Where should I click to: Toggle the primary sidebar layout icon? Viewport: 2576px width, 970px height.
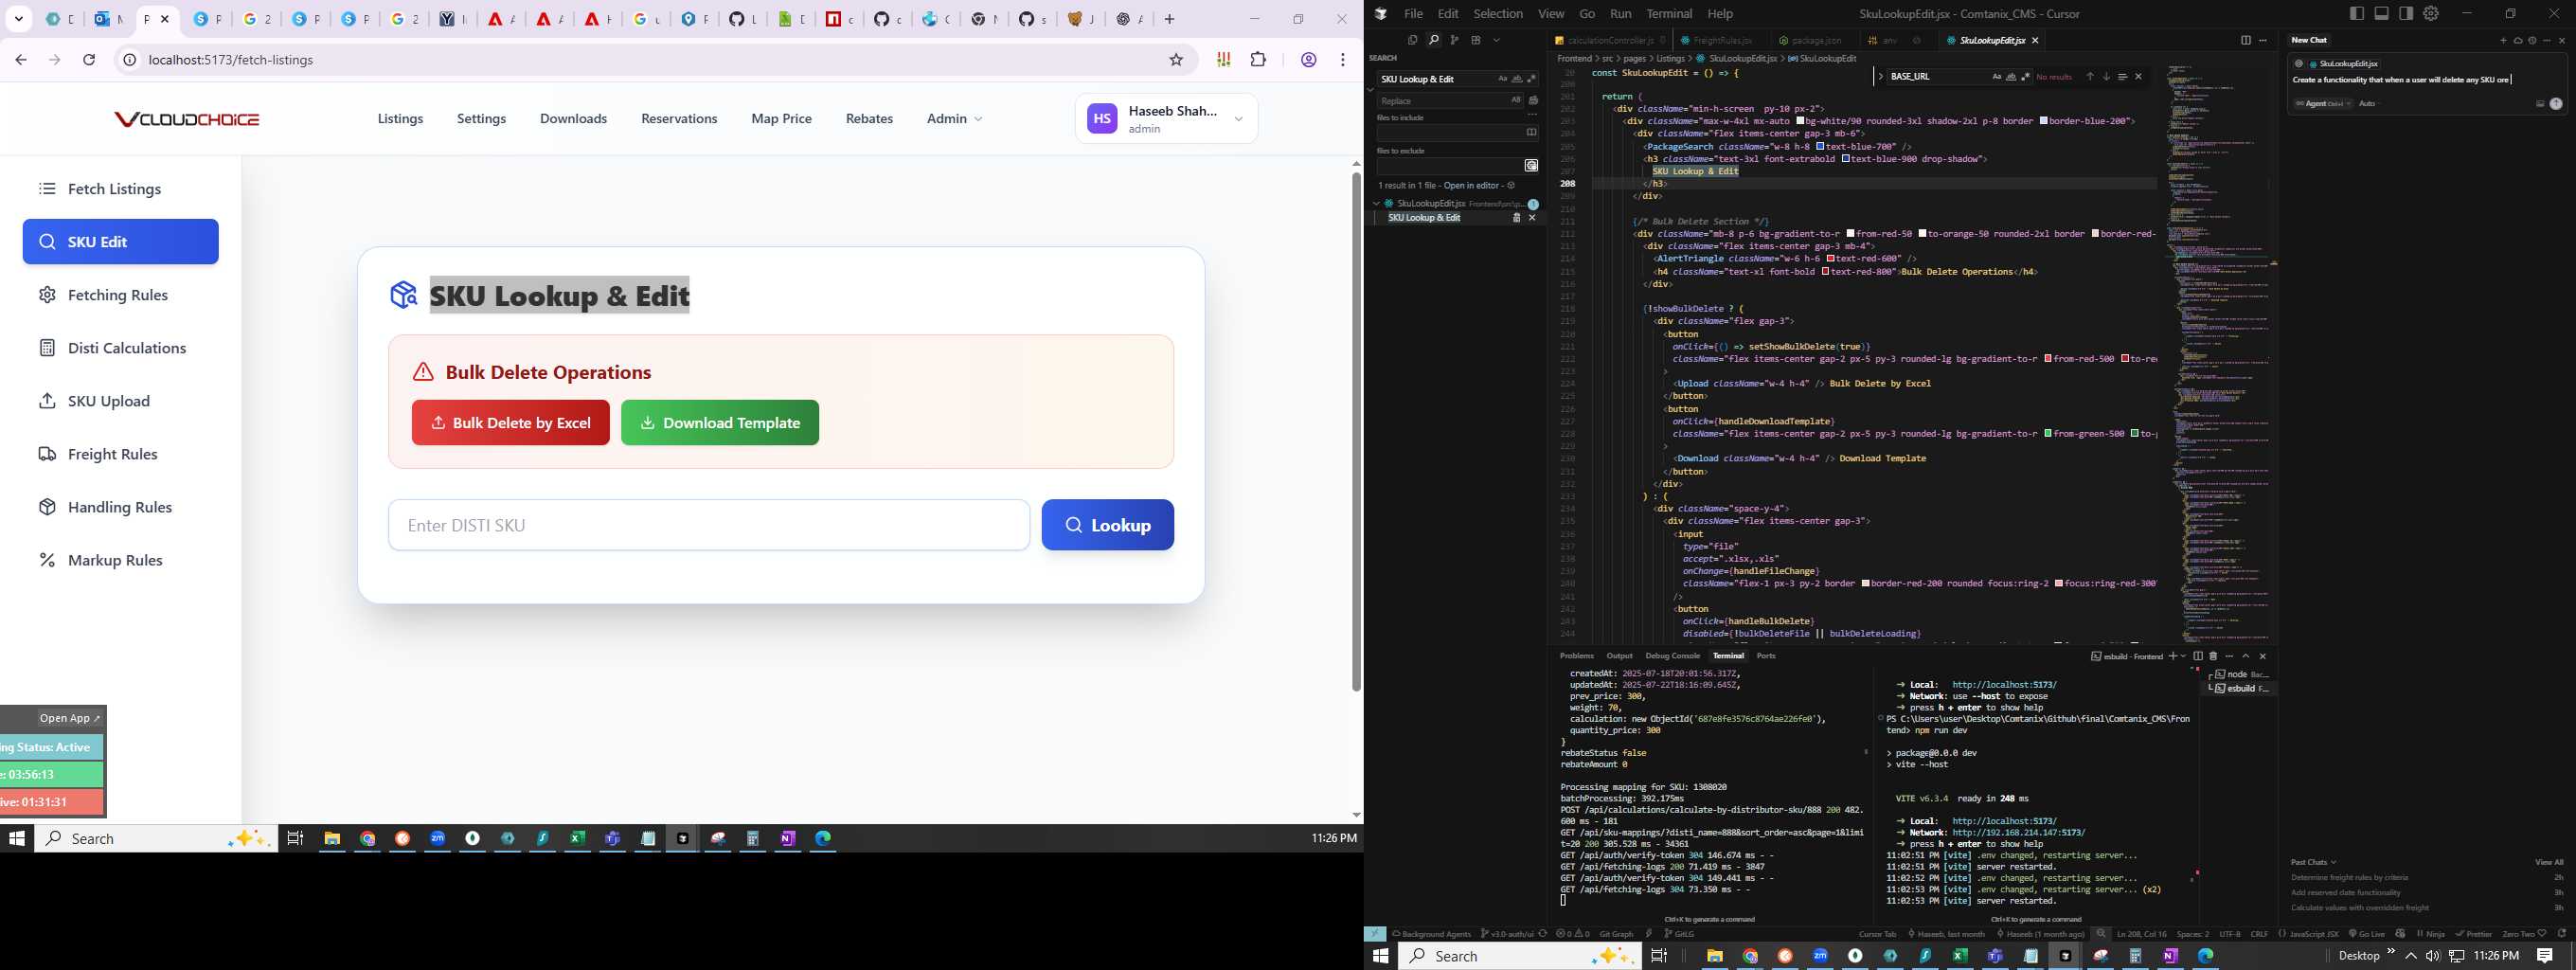2357,13
